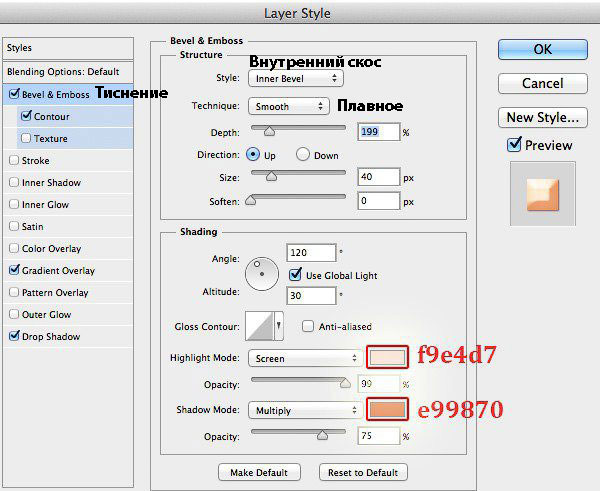Screen dimensions: 600x491
Task: Click the Shadow Opacity slider handle
Action: [x=323, y=435]
